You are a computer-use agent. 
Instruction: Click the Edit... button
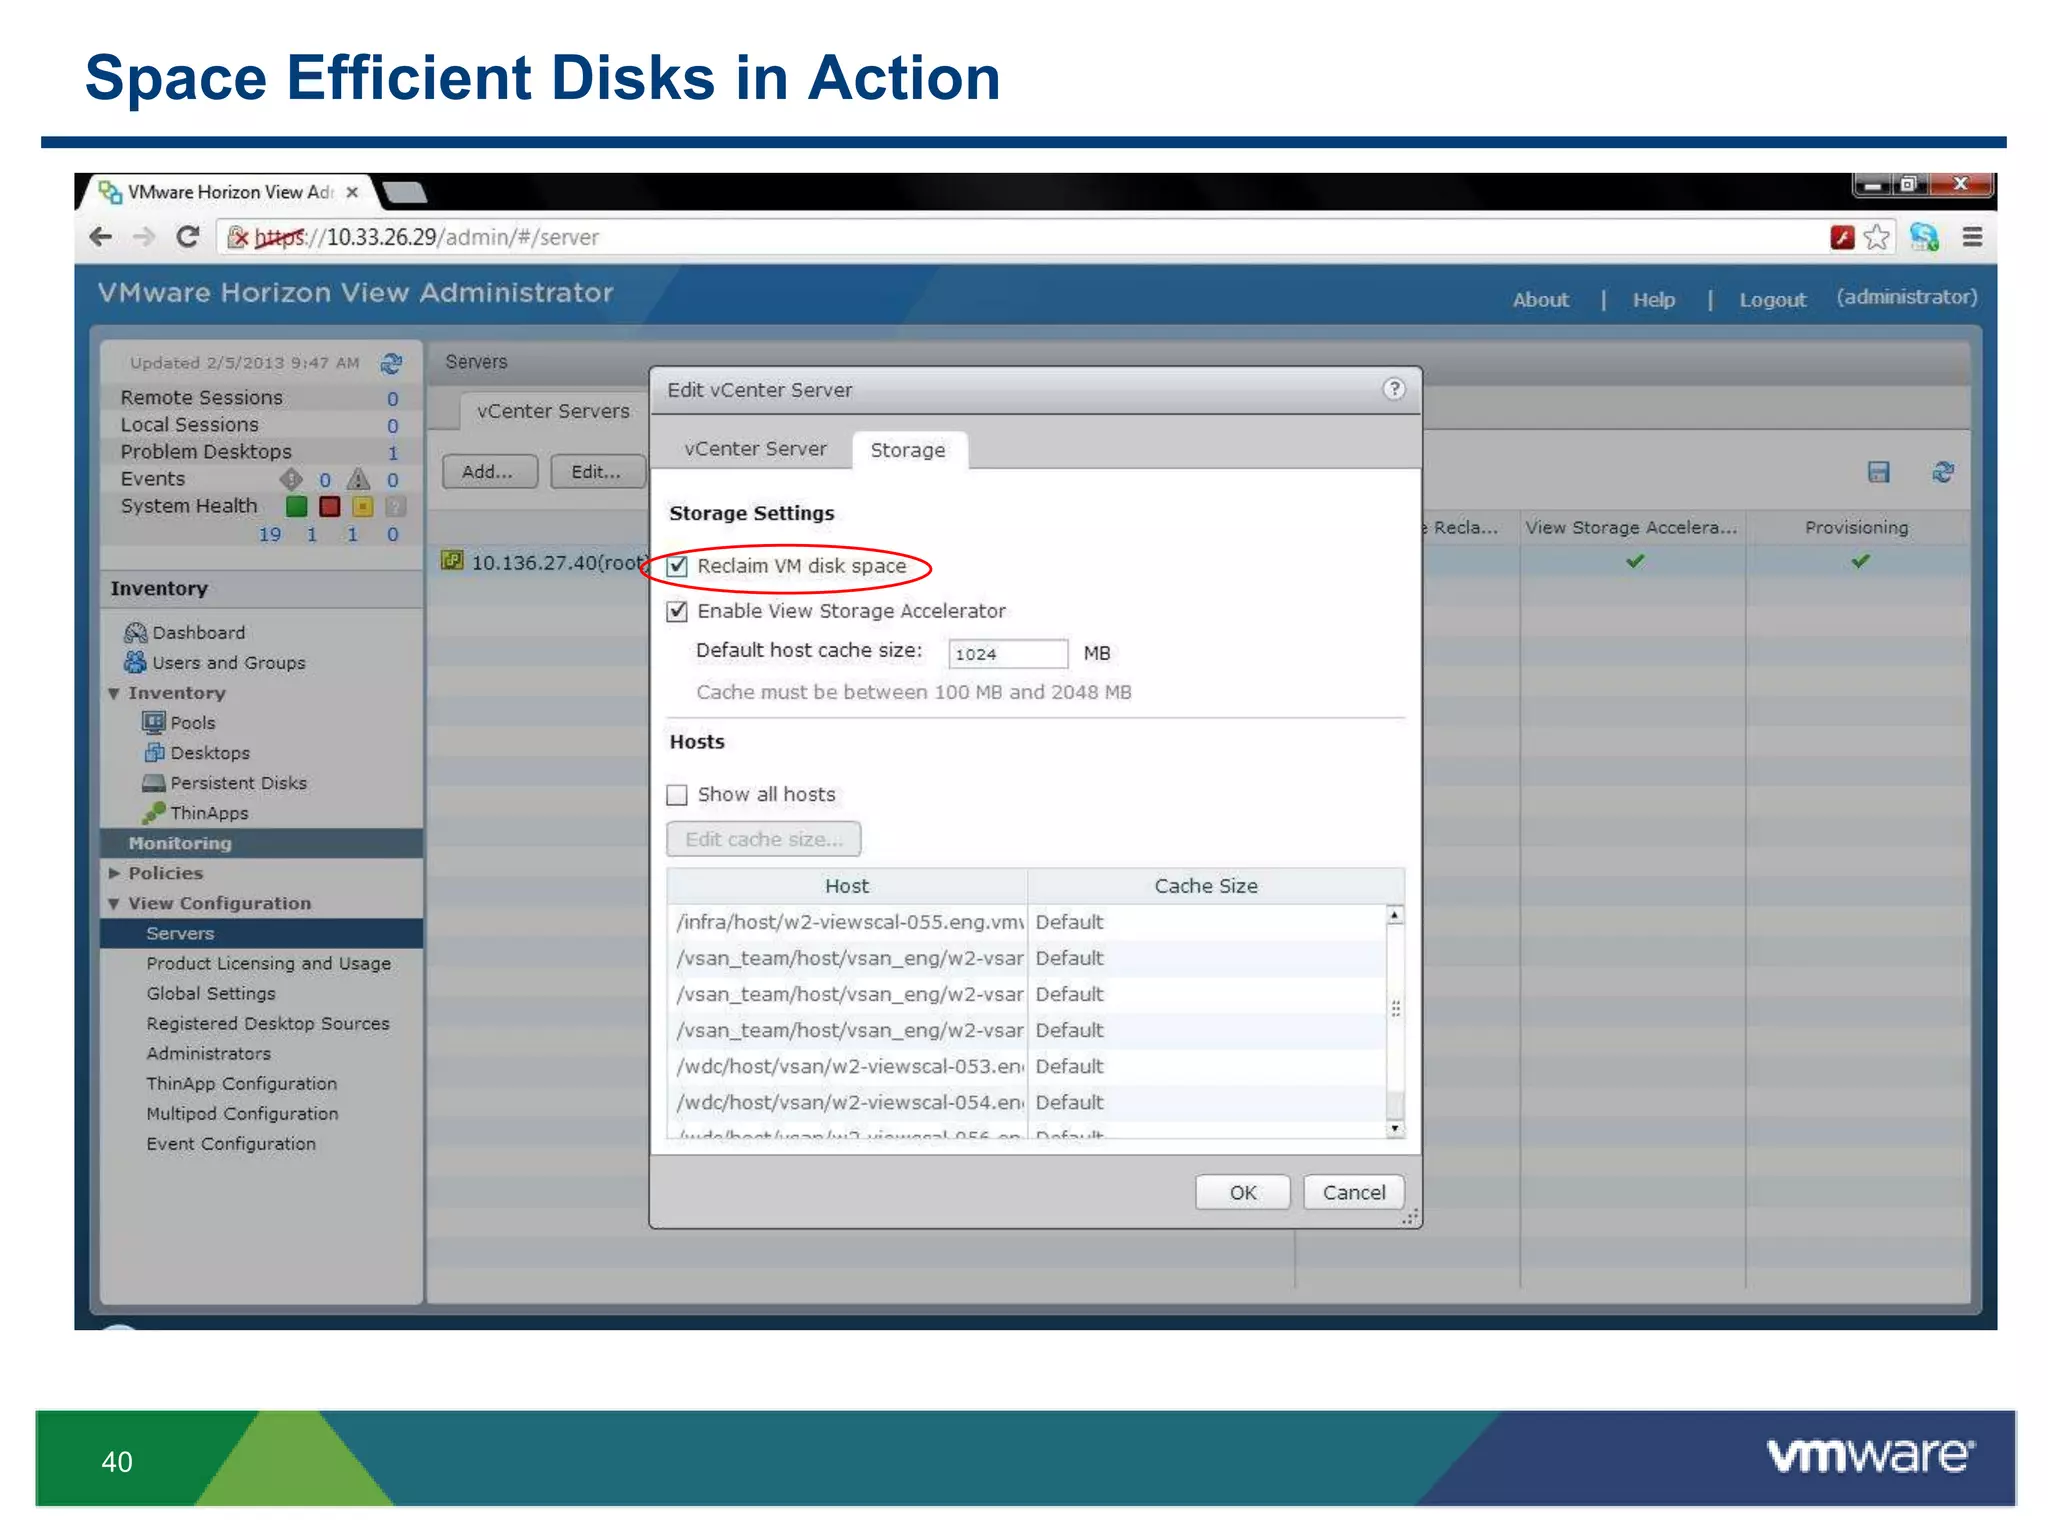(x=597, y=471)
